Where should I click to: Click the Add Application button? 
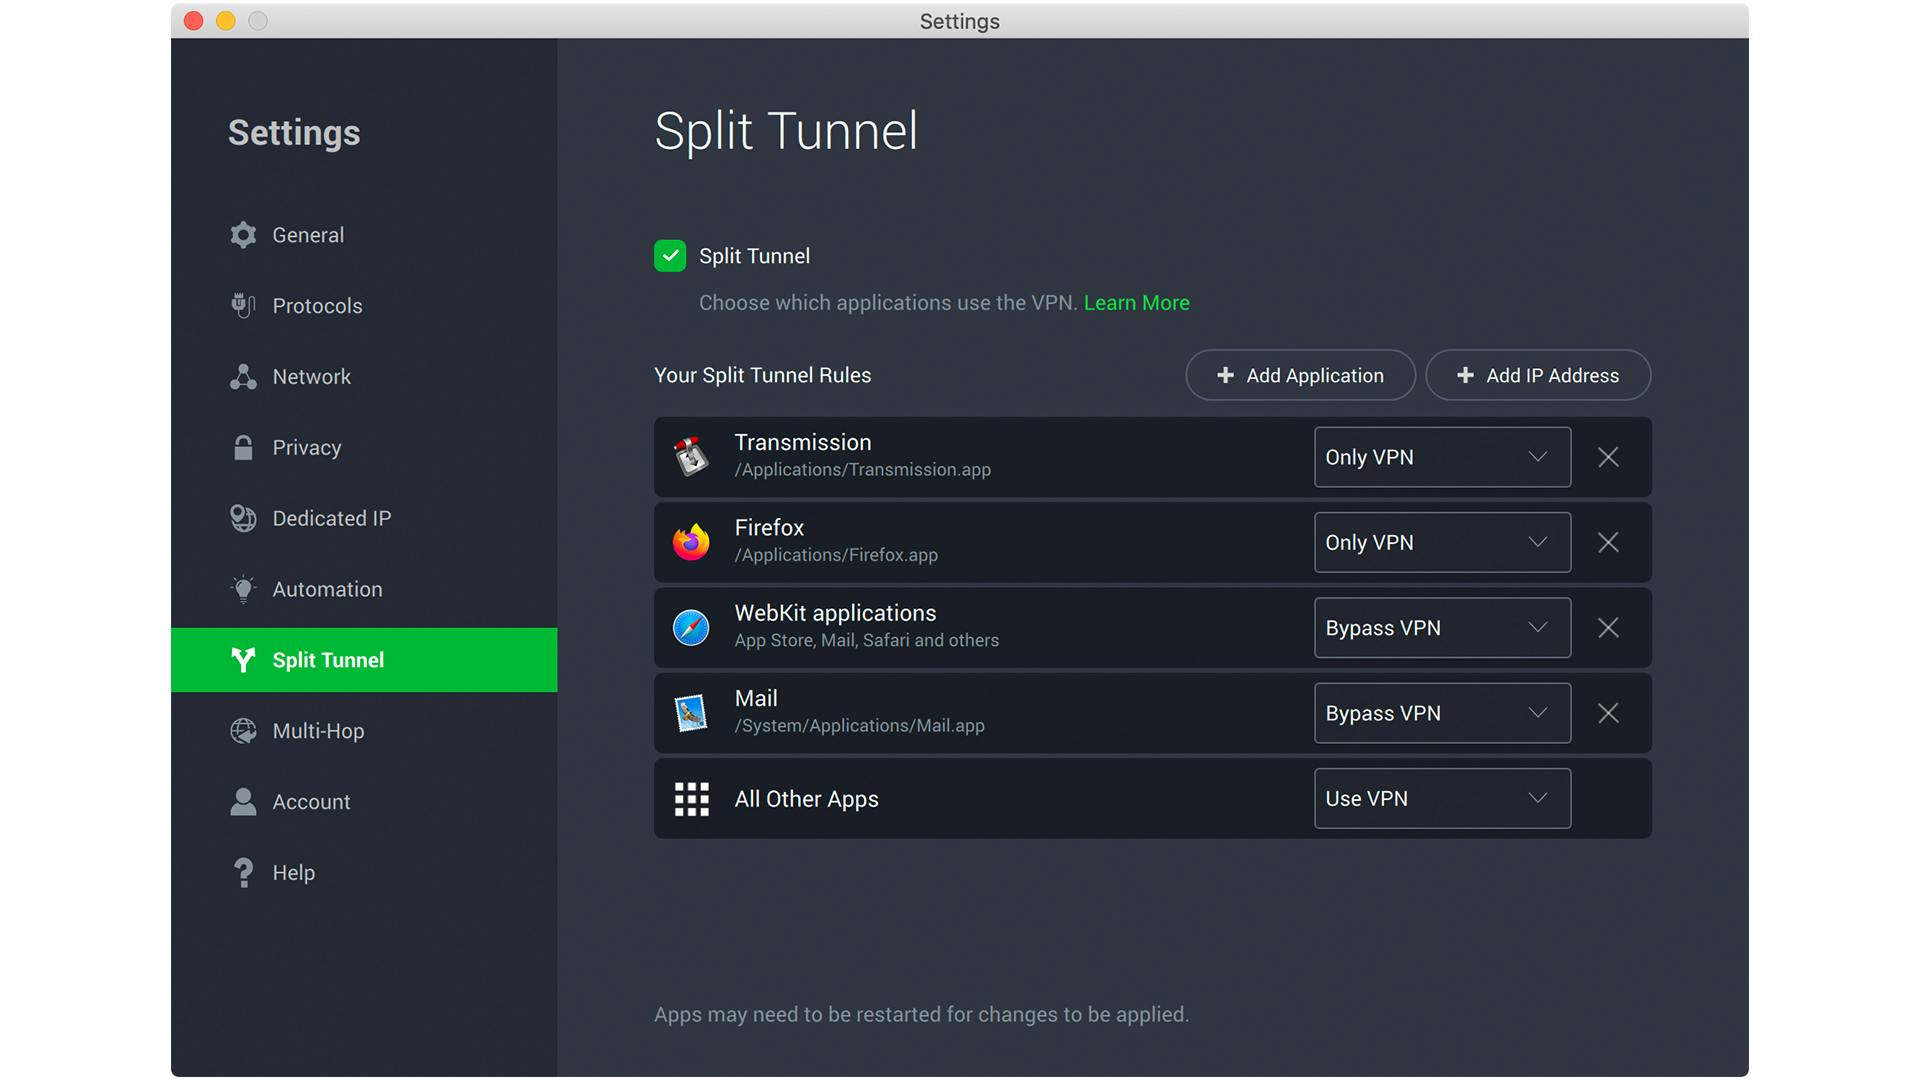(x=1300, y=375)
